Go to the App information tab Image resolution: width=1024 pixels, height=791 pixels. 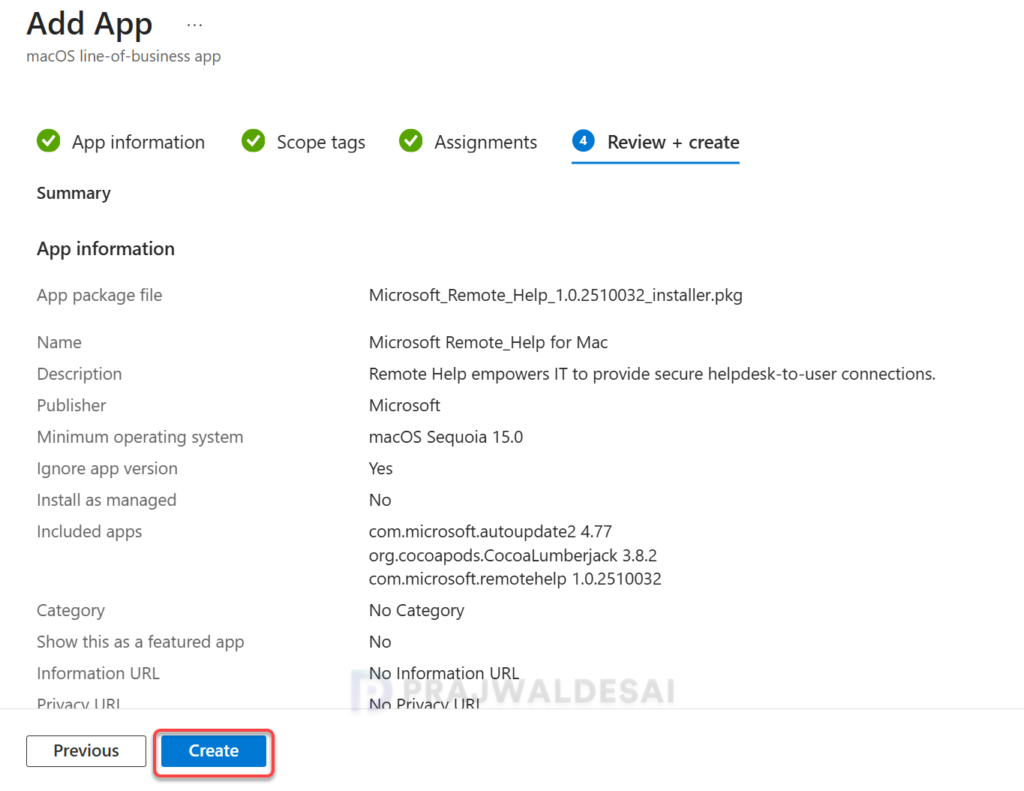121,142
